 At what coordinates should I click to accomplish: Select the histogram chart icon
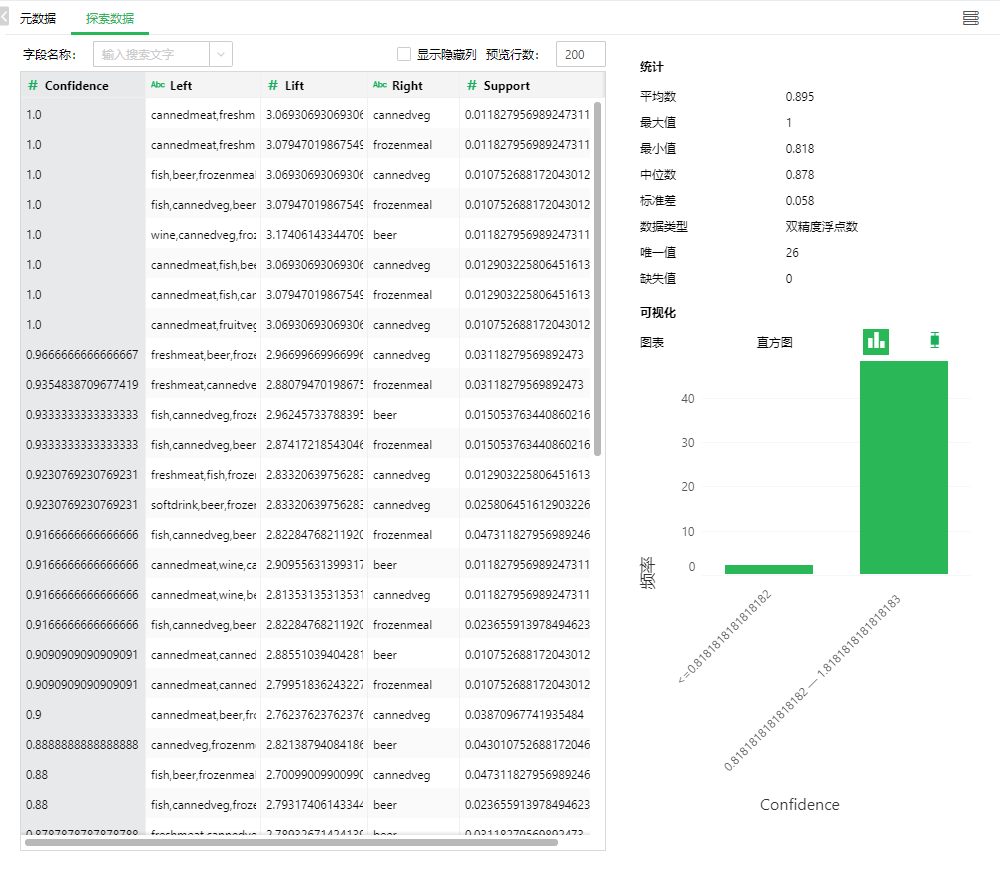point(876,341)
